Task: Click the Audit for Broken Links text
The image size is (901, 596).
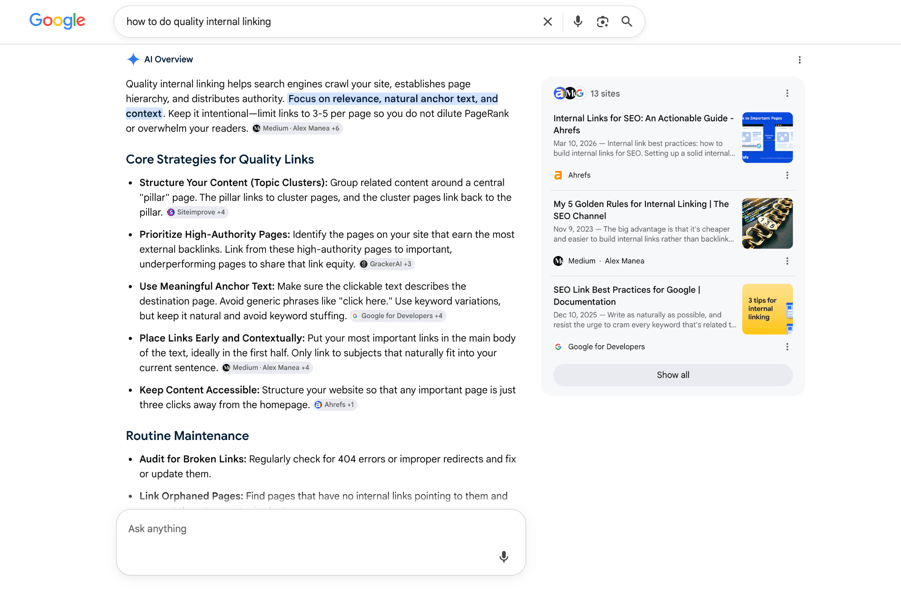Action: (x=192, y=459)
